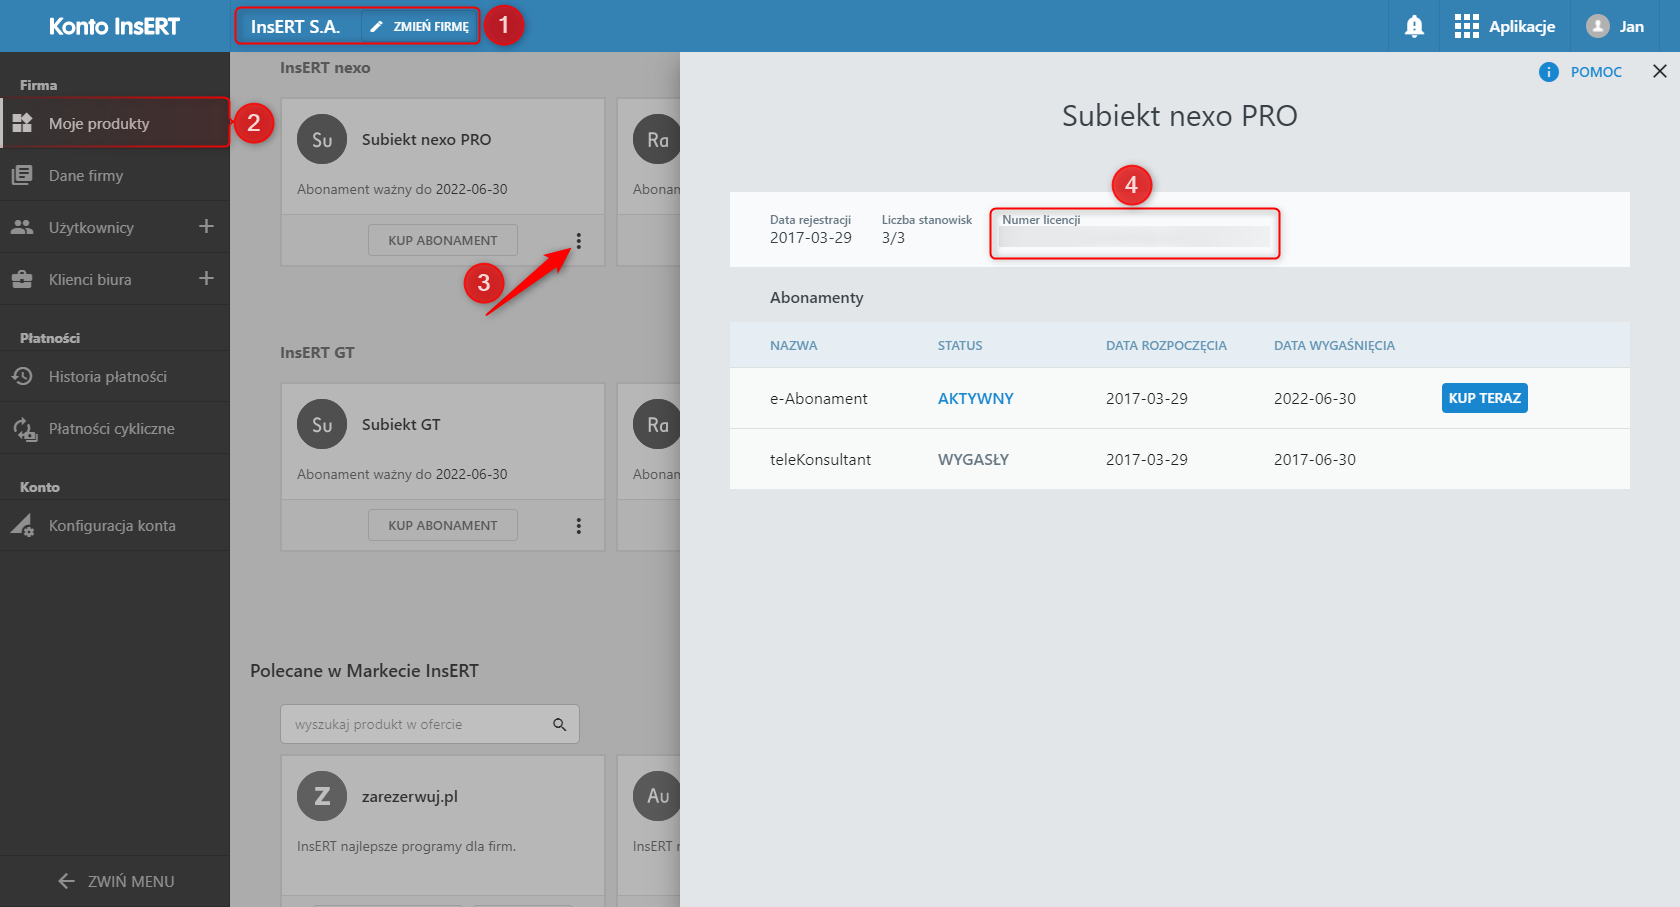Open the Jan user account menu
1680x907 pixels.
[1615, 27]
